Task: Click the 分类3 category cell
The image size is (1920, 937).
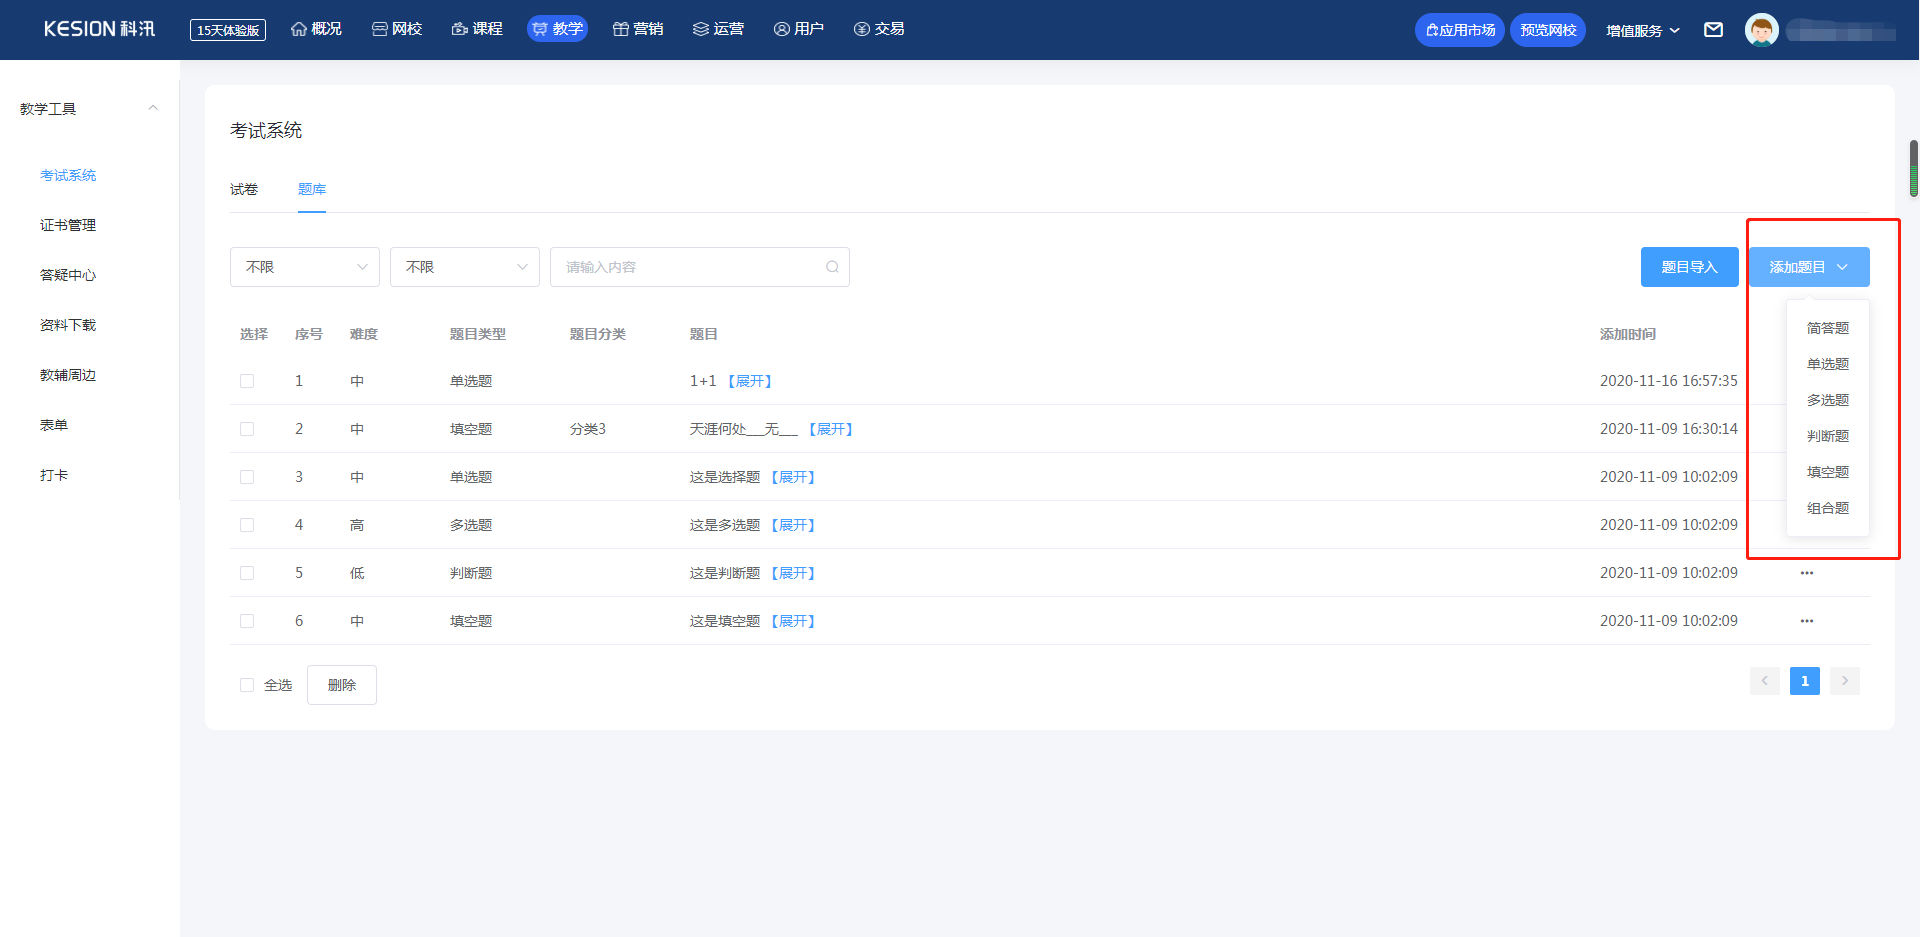Action: coord(588,429)
